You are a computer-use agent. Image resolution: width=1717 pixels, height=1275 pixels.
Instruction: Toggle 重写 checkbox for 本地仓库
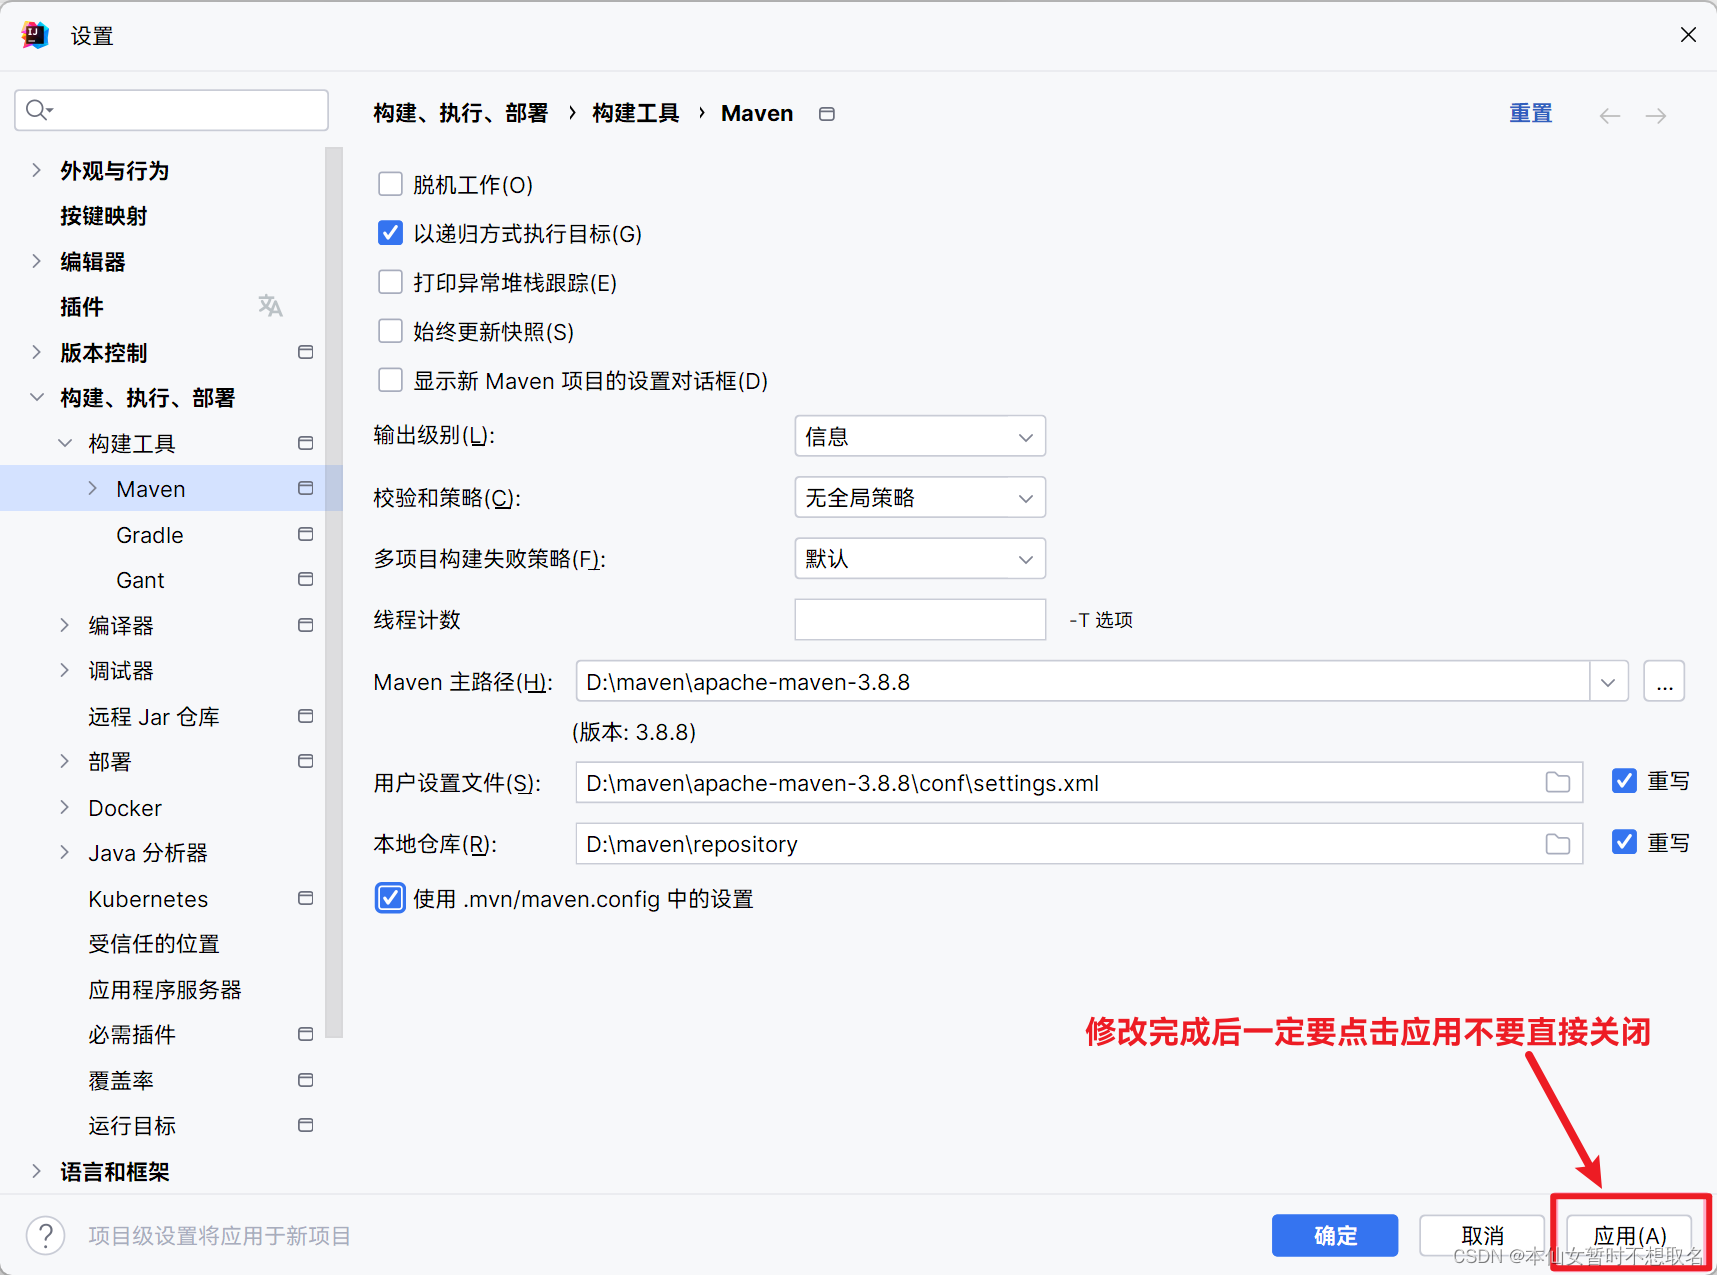(1624, 842)
